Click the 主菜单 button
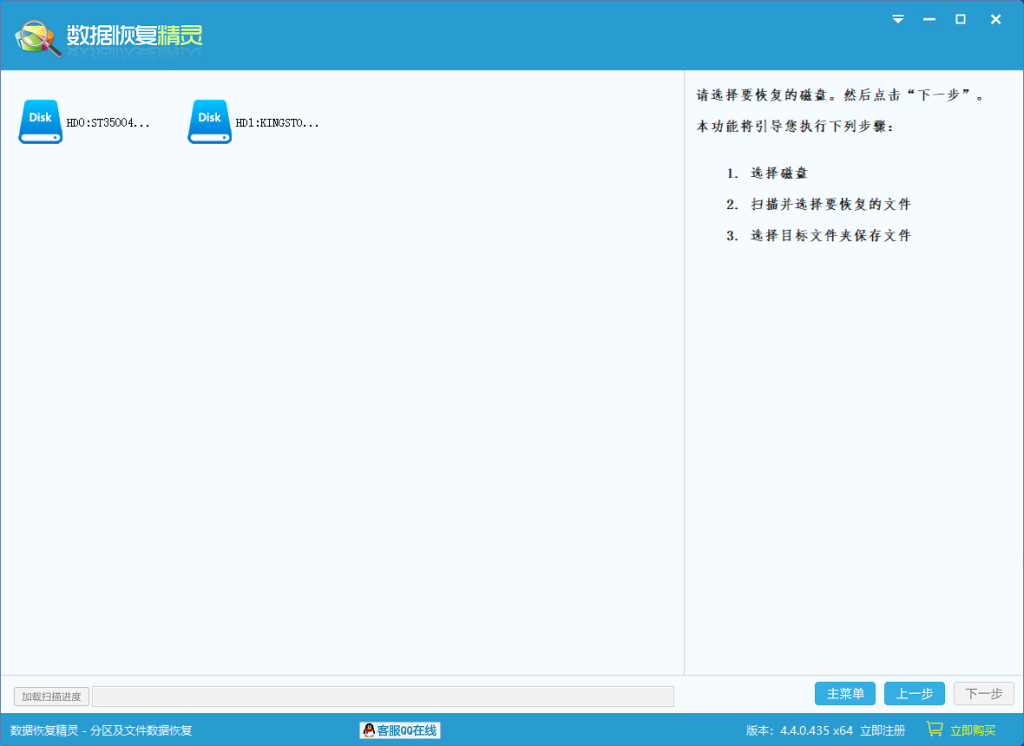1024x746 pixels. [845, 694]
